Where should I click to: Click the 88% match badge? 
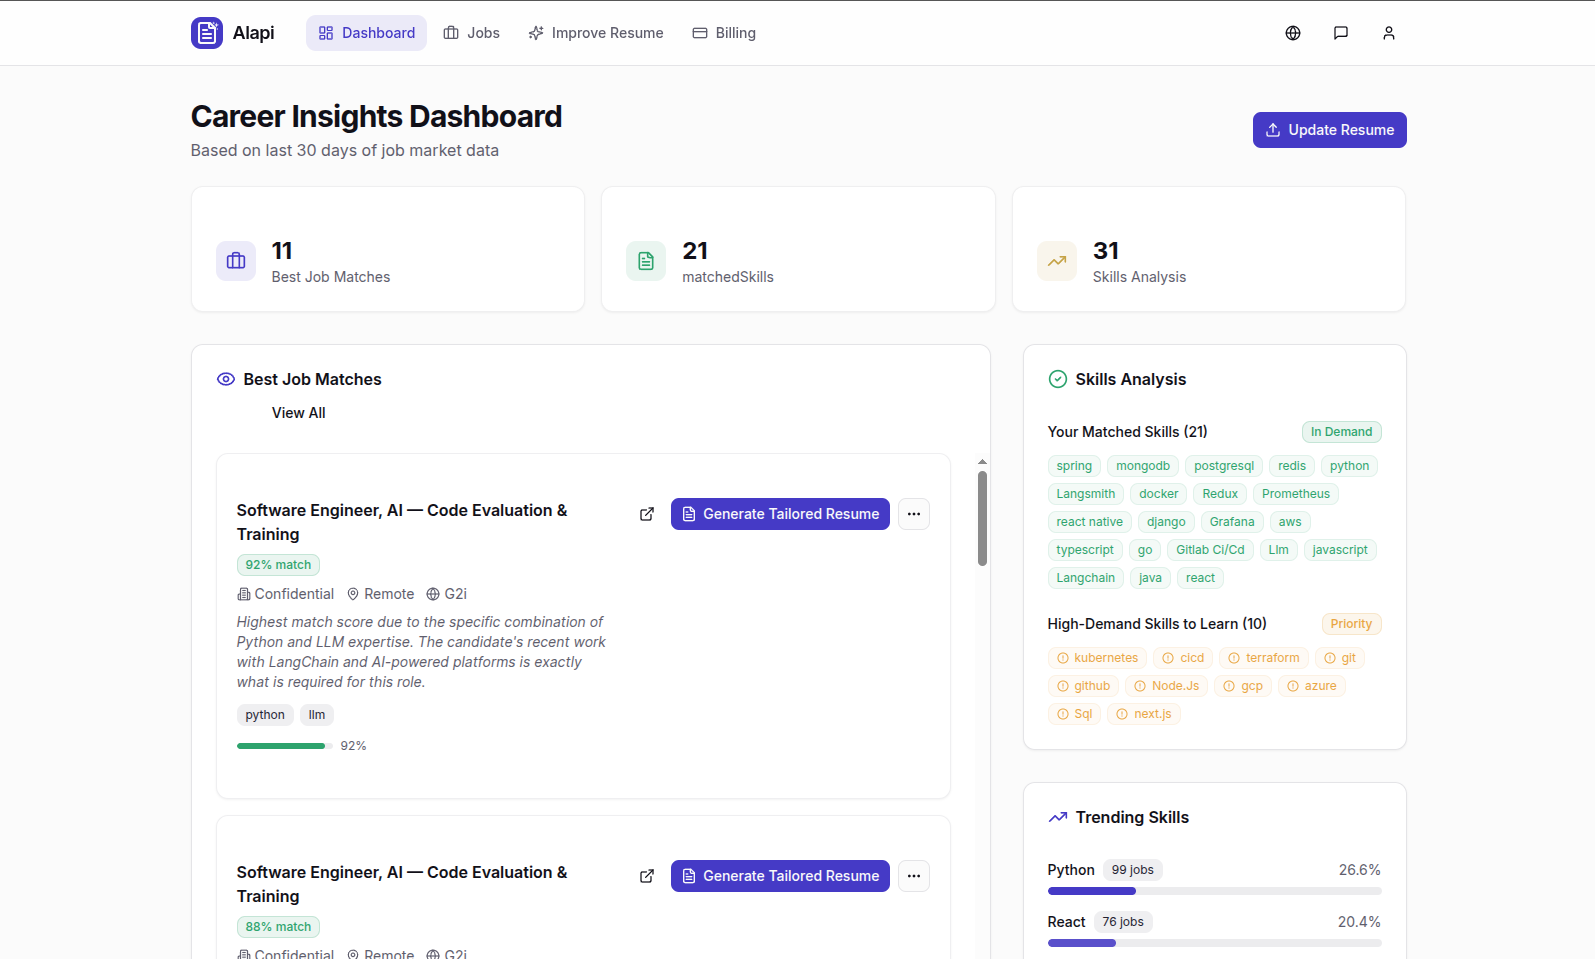coord(278,927)
